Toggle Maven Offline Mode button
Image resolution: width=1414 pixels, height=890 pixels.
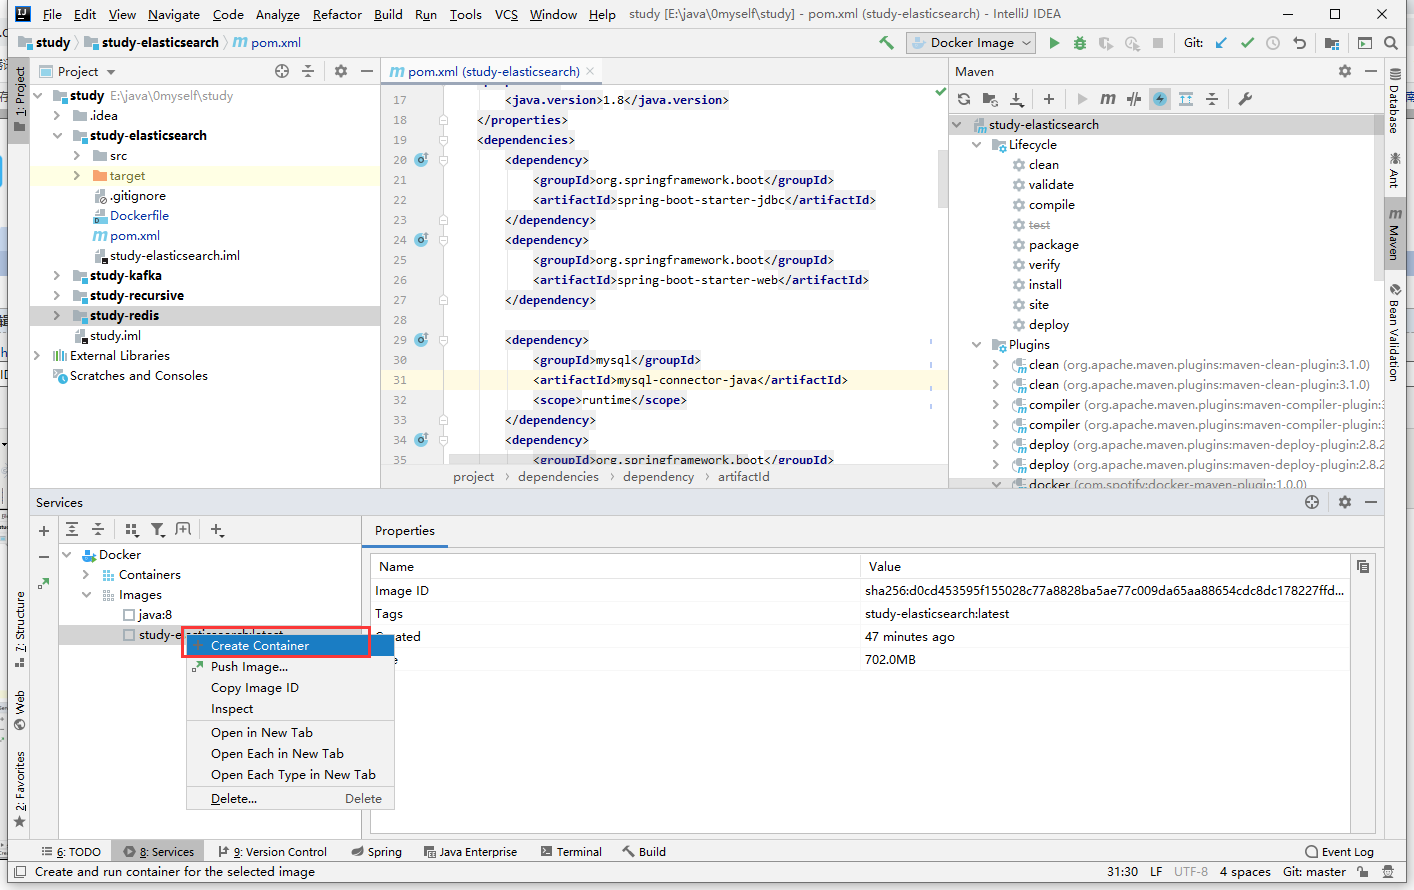tap(1134, 99)
